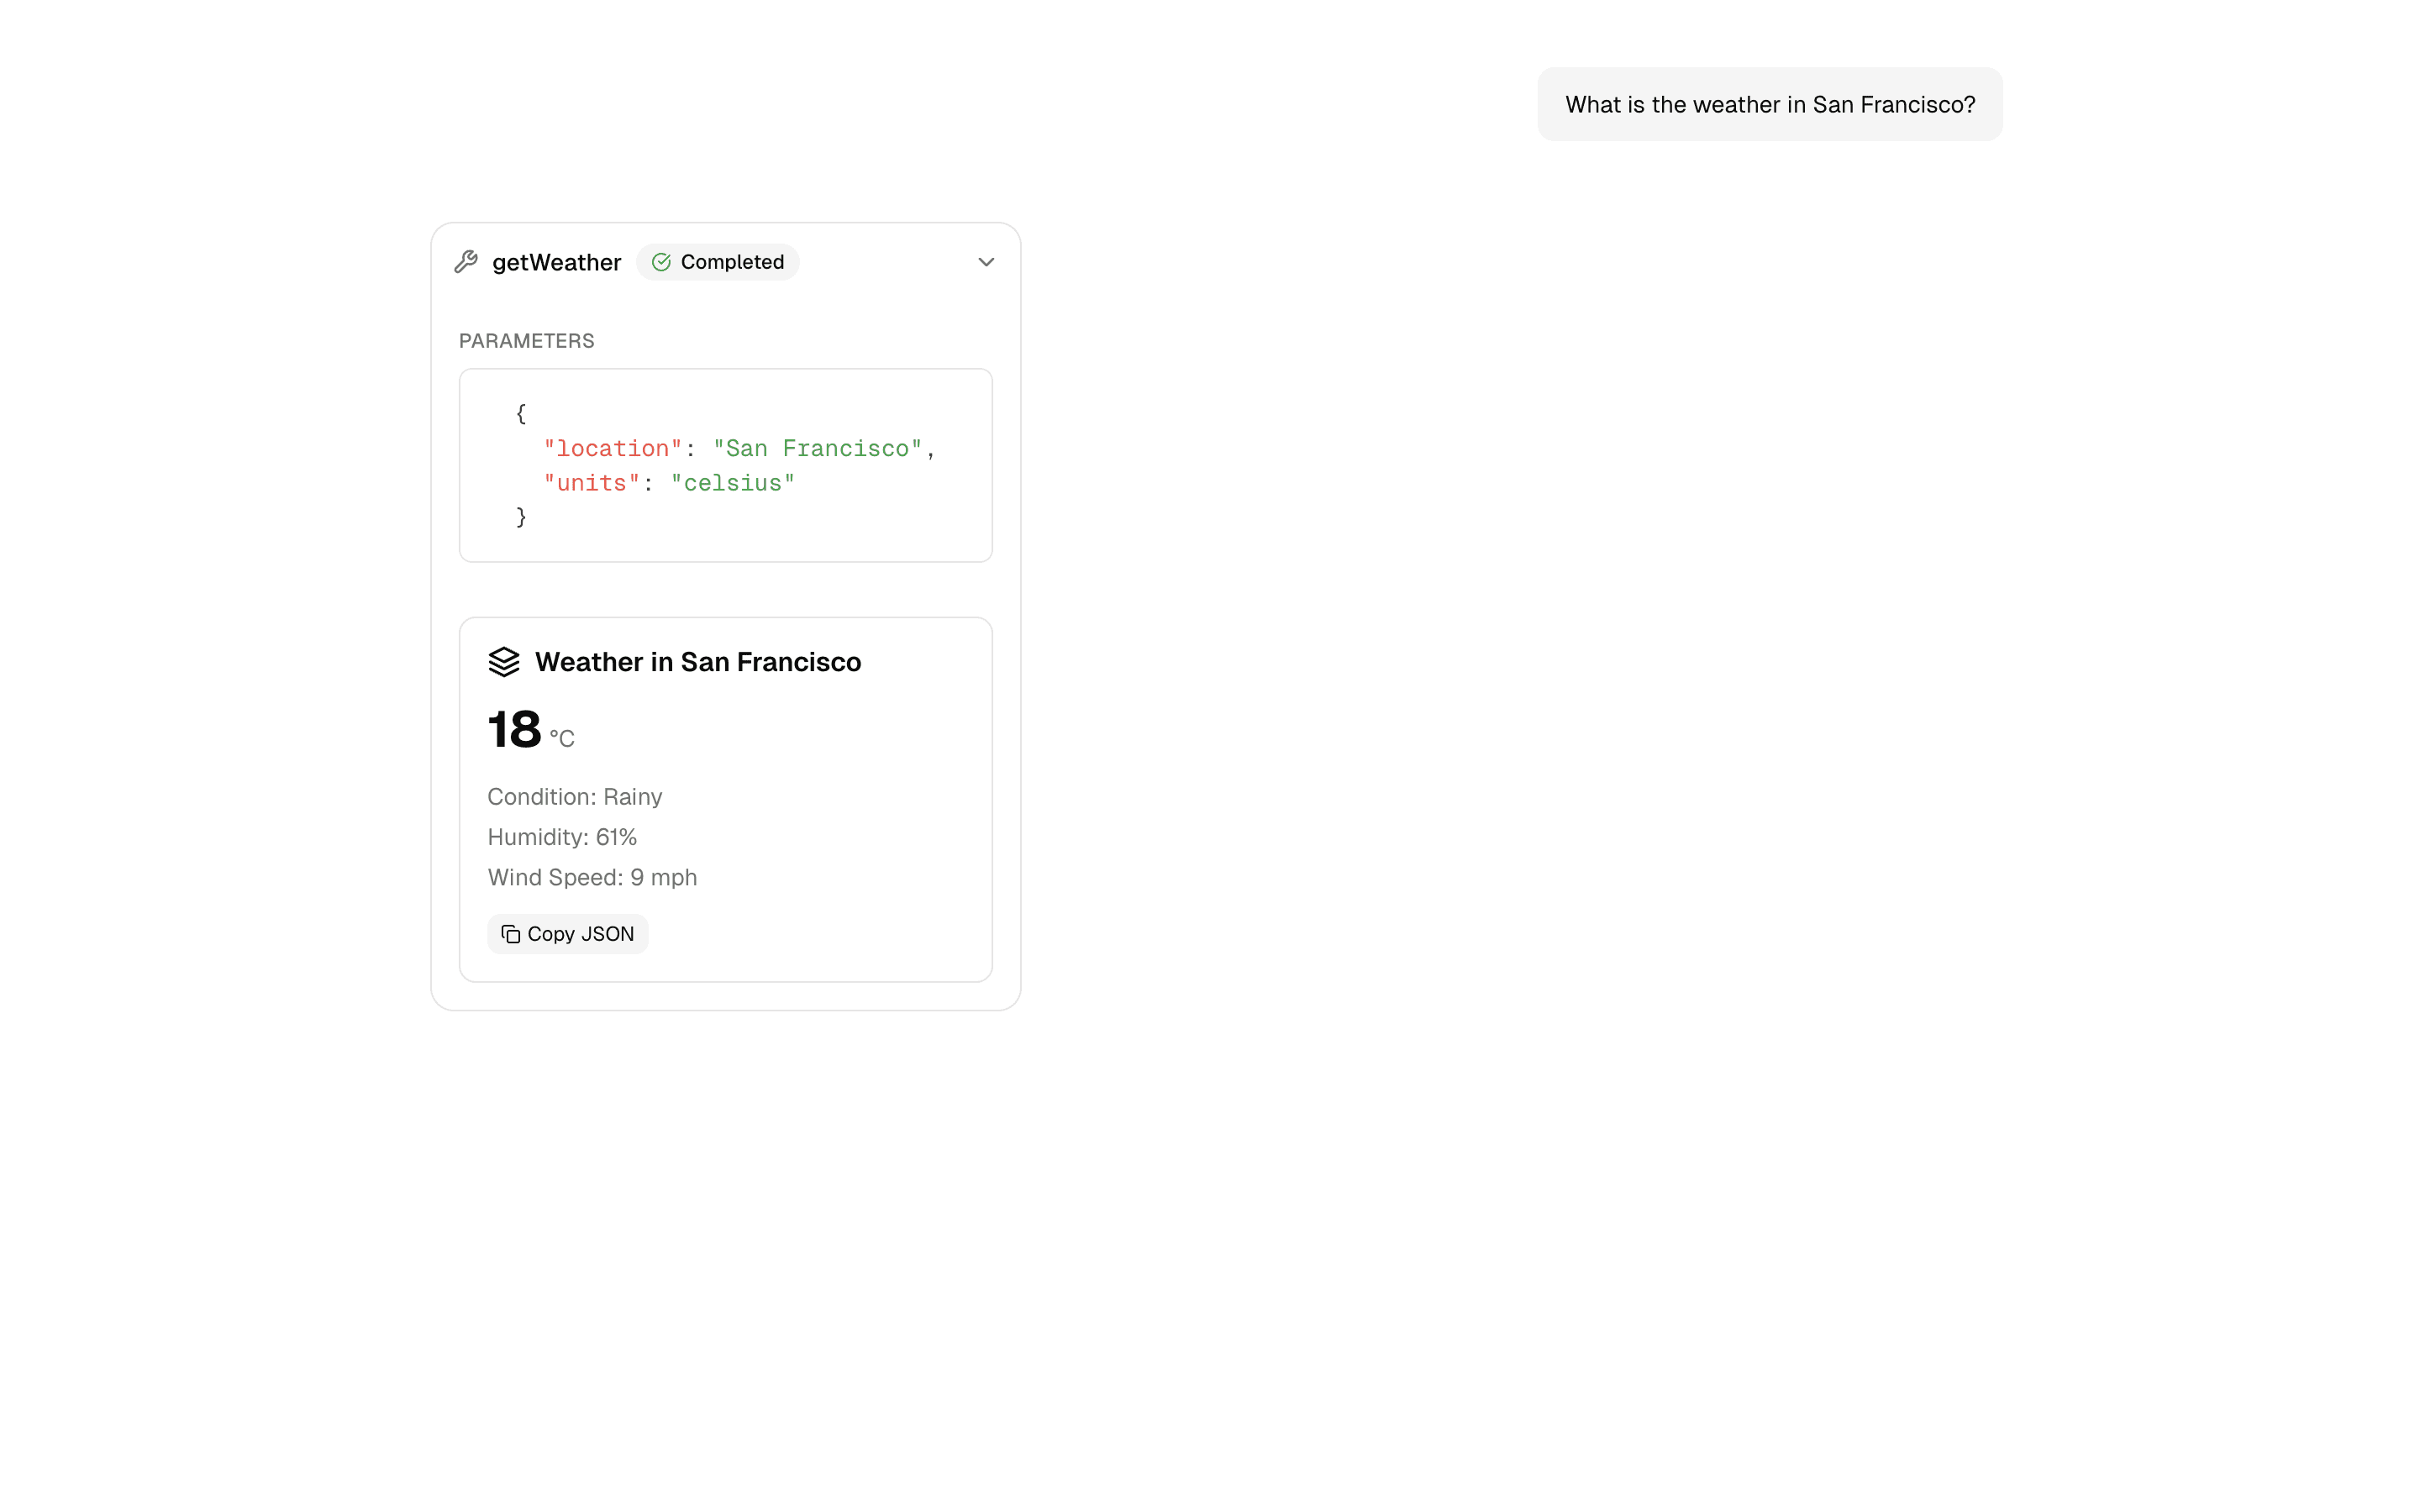Click the green check icon in Completed badge
The width and height of the screenshot is (2420, 1512).
point(662,262)
